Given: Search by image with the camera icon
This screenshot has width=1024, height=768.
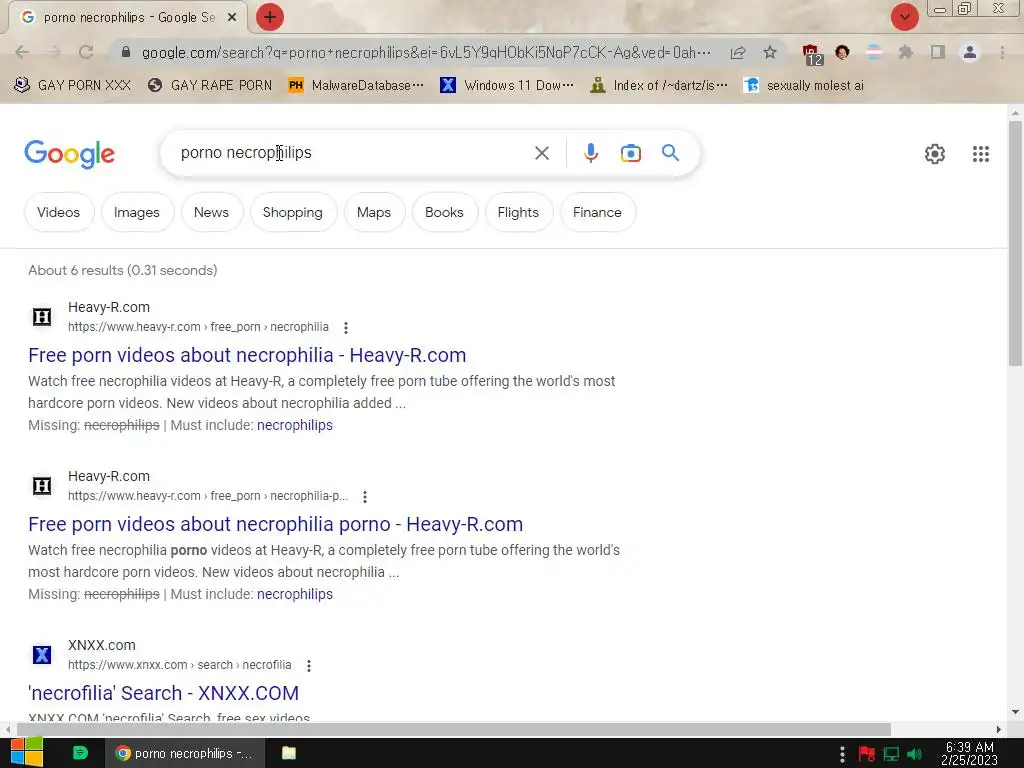Looking at the screenshot, I should point(631,153).
